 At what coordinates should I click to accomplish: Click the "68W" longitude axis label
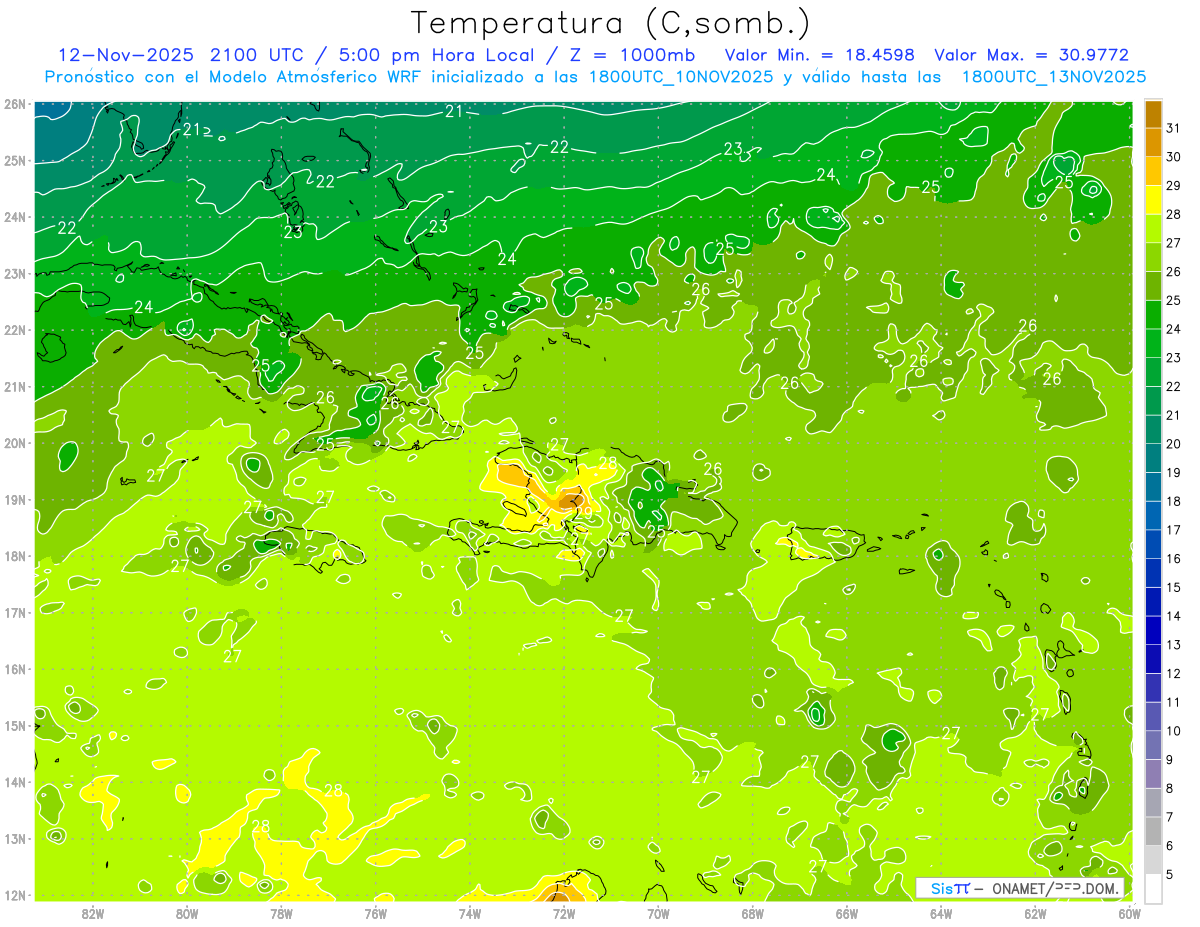pos(752,913)
